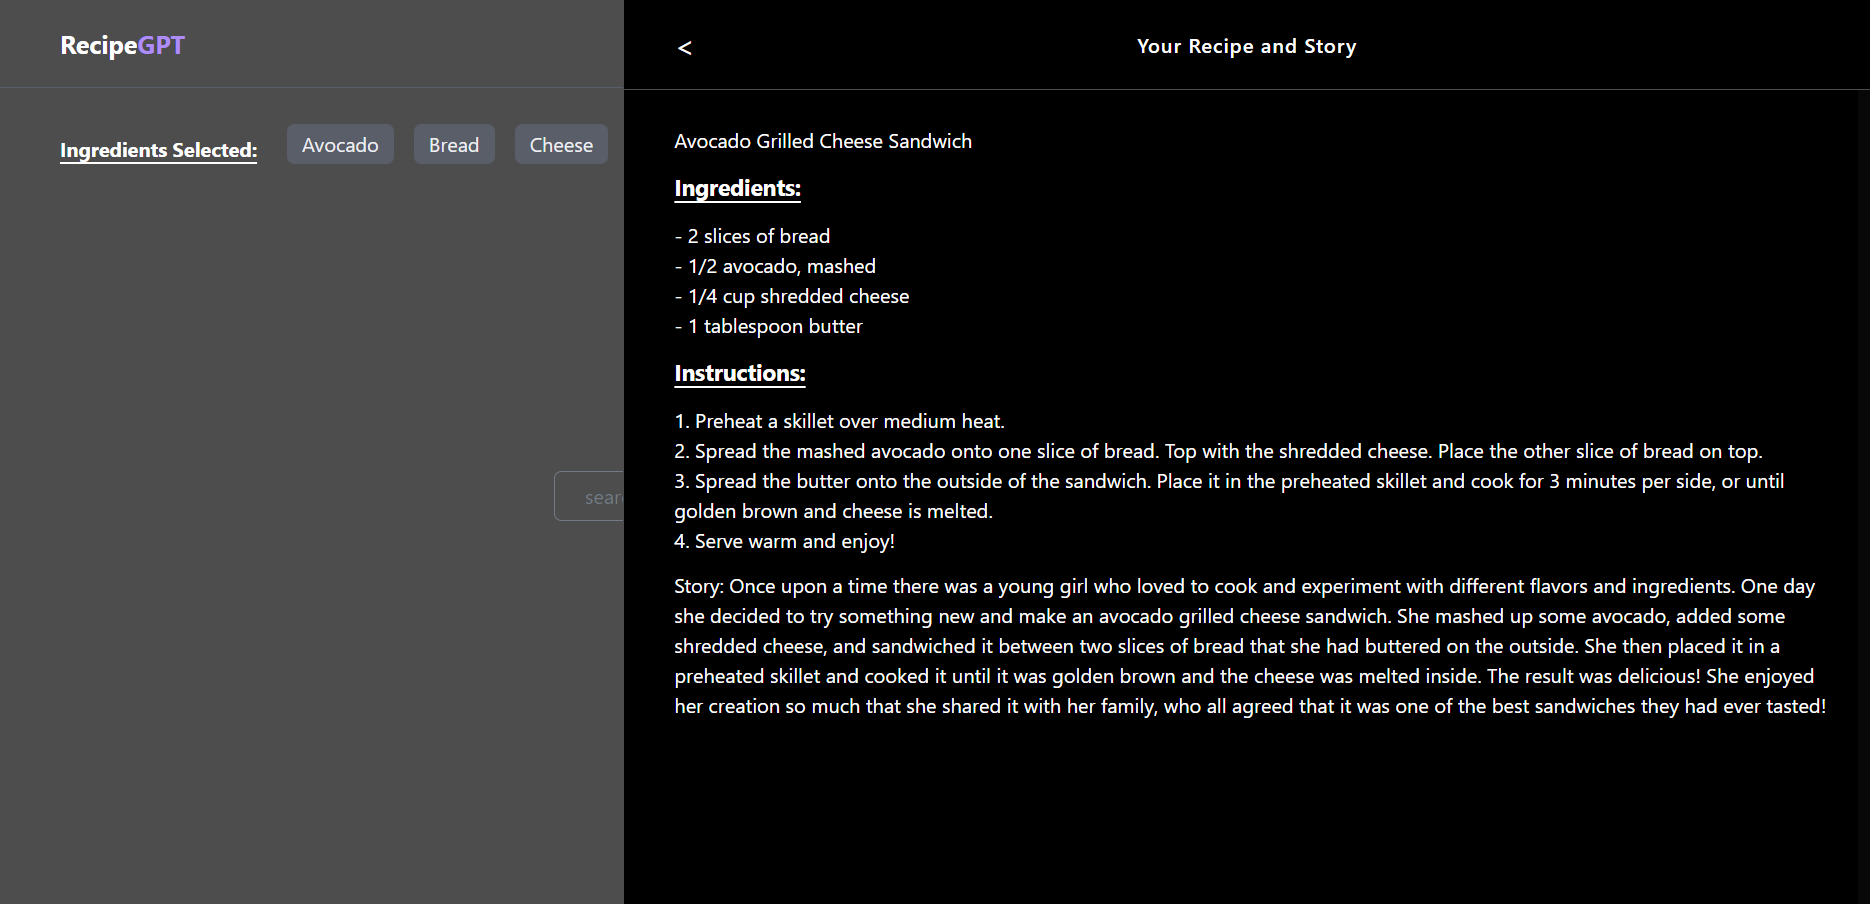Remove the Avocado ingredient chip
This screenshot has height=904, width=1870.
point(340,145)
